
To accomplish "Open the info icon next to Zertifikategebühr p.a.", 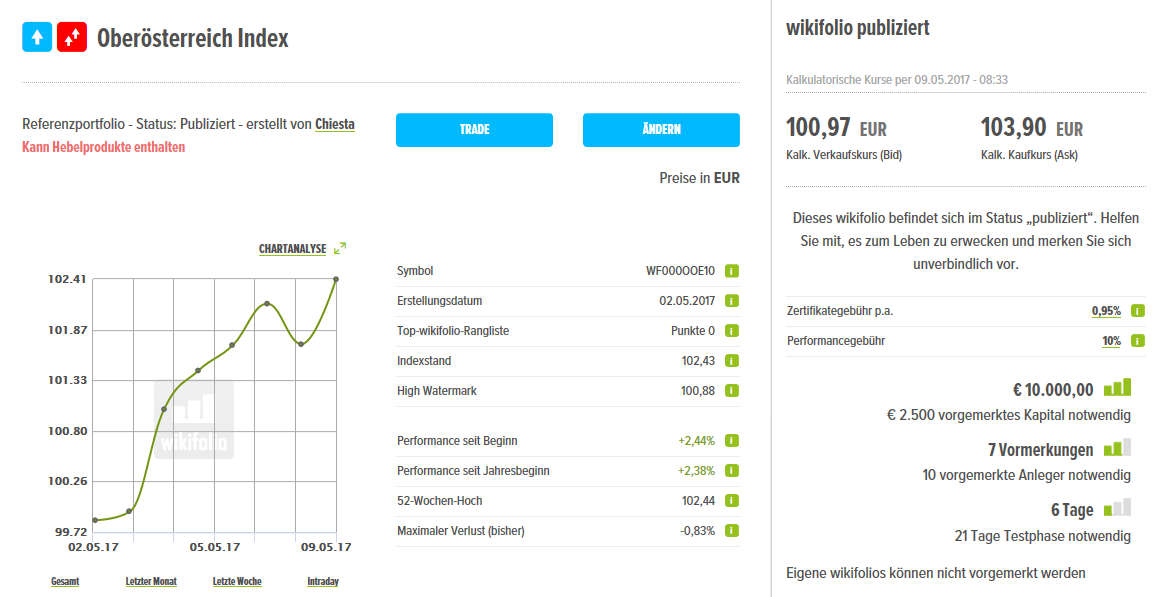I will [x=1136, y=310].
